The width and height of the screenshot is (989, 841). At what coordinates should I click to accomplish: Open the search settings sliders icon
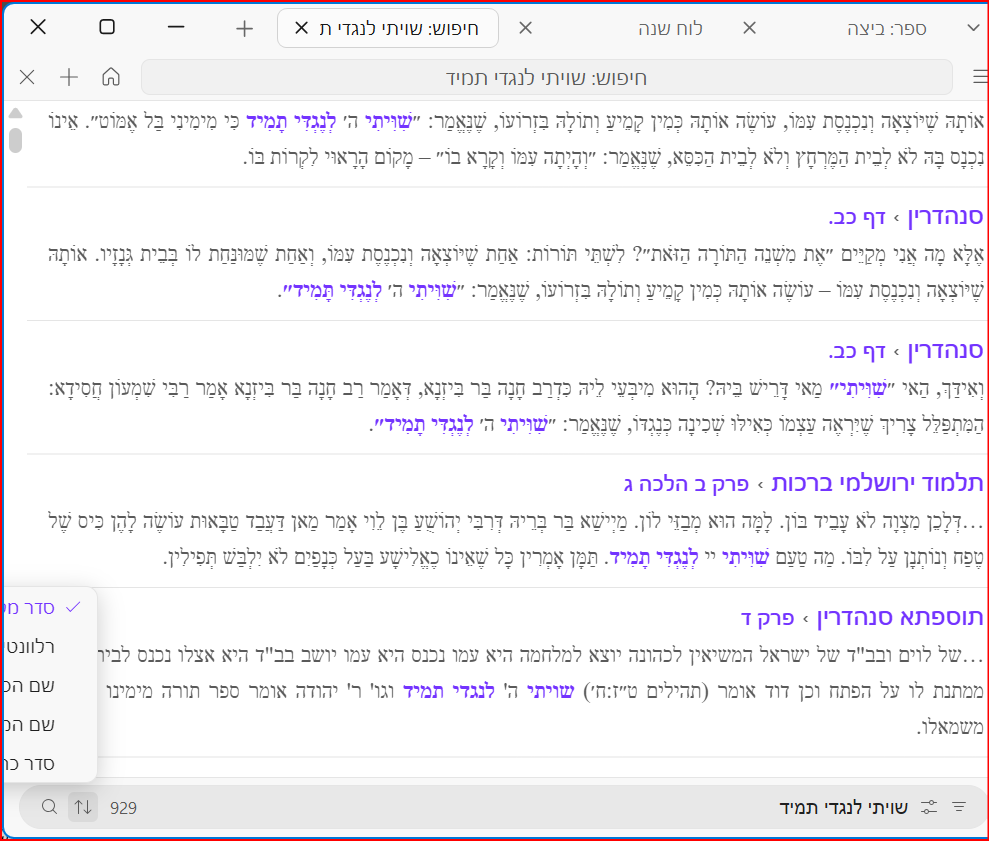coord(929,807)
